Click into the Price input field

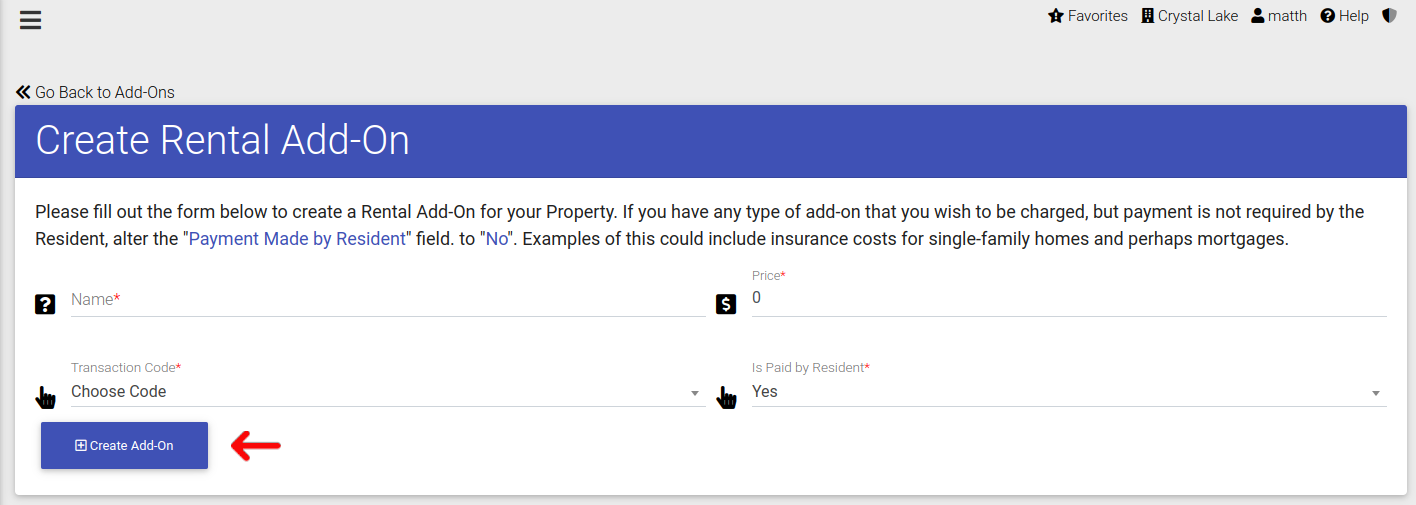coord(1069,299)
